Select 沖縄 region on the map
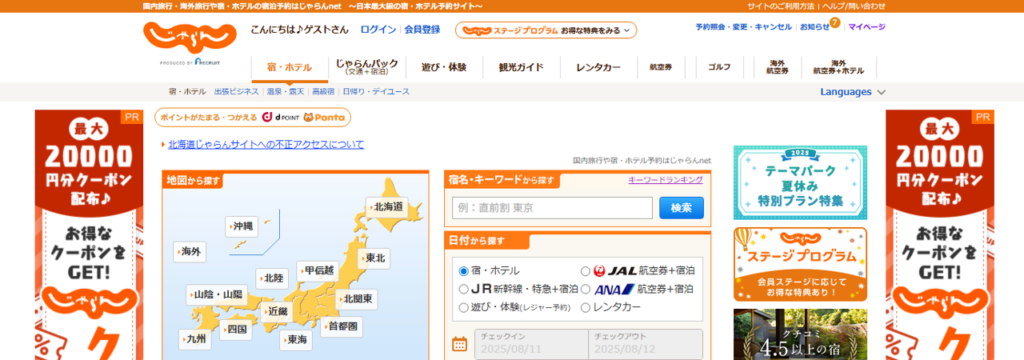The width and height of the screenshot is (1024, 360). (x=241, y=227)
